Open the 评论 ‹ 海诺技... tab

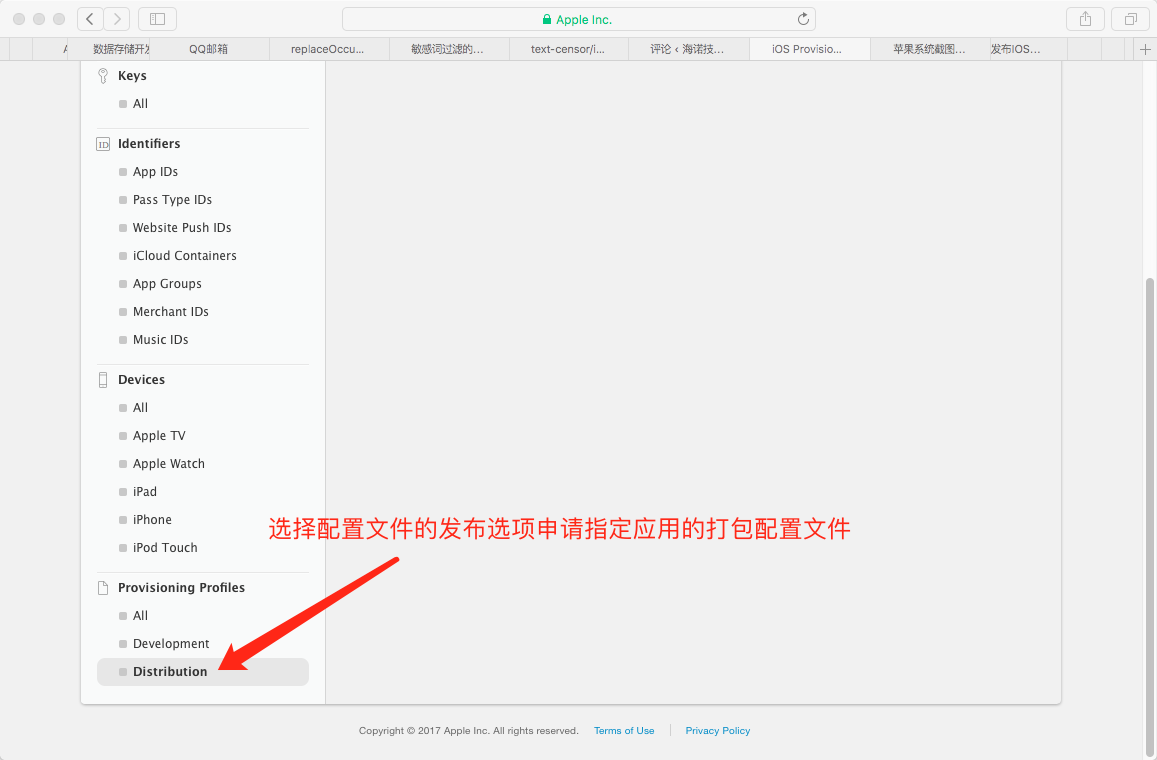pyautogui.click(x=688, y=49)
